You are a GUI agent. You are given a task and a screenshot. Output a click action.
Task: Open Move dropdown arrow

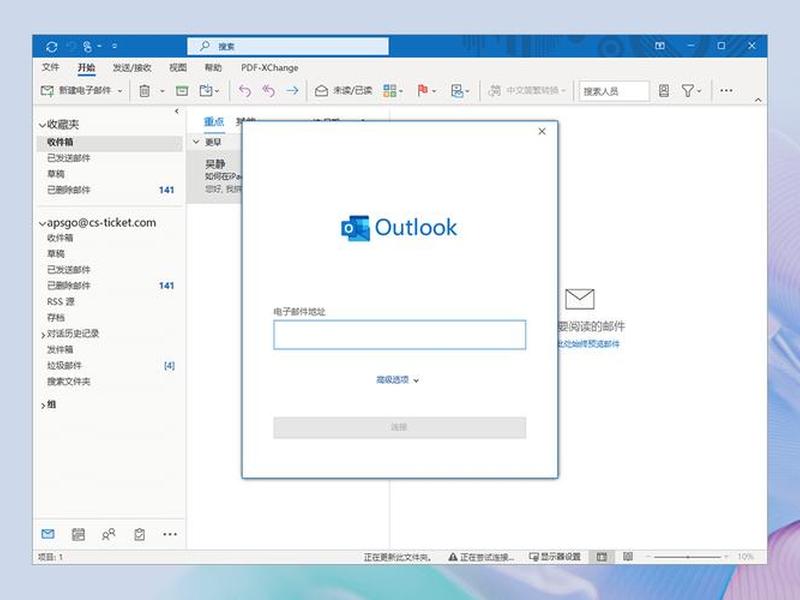click(x=217, y=91)
